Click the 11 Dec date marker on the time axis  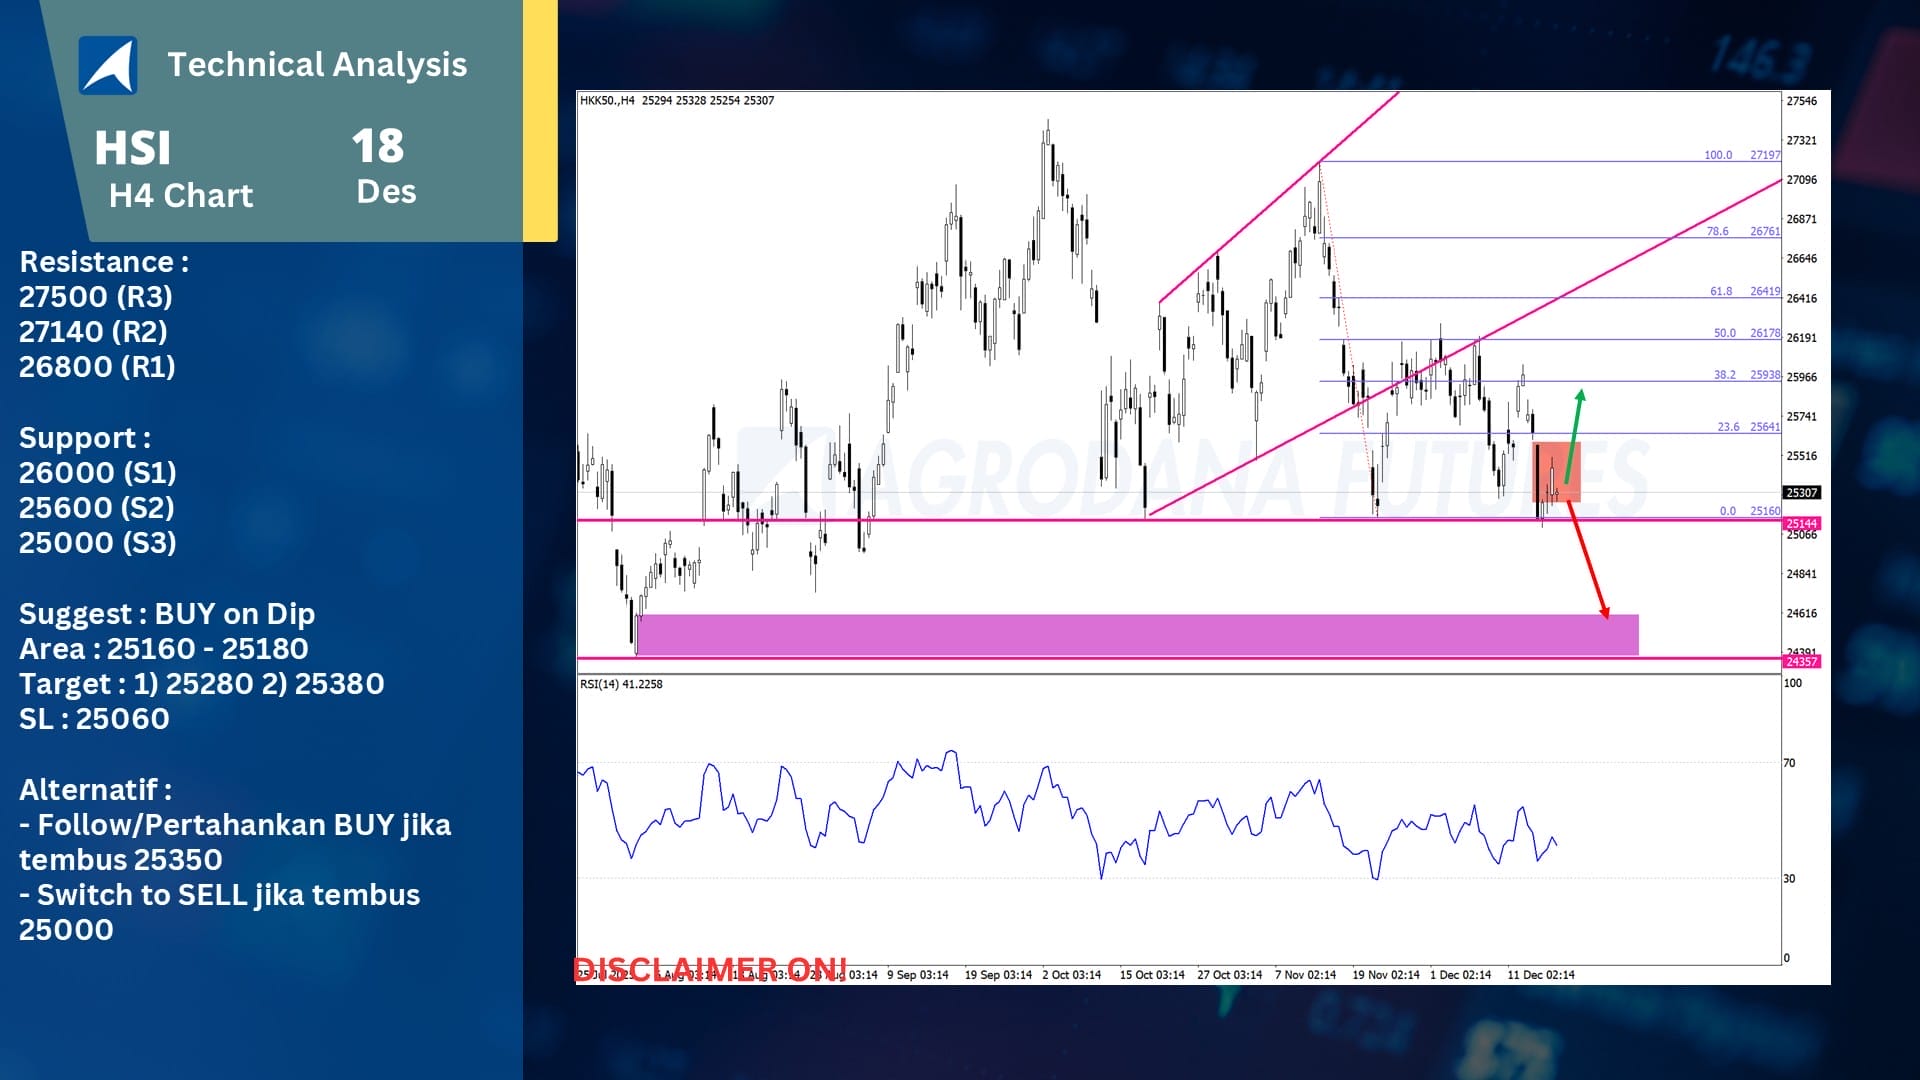1540,975
